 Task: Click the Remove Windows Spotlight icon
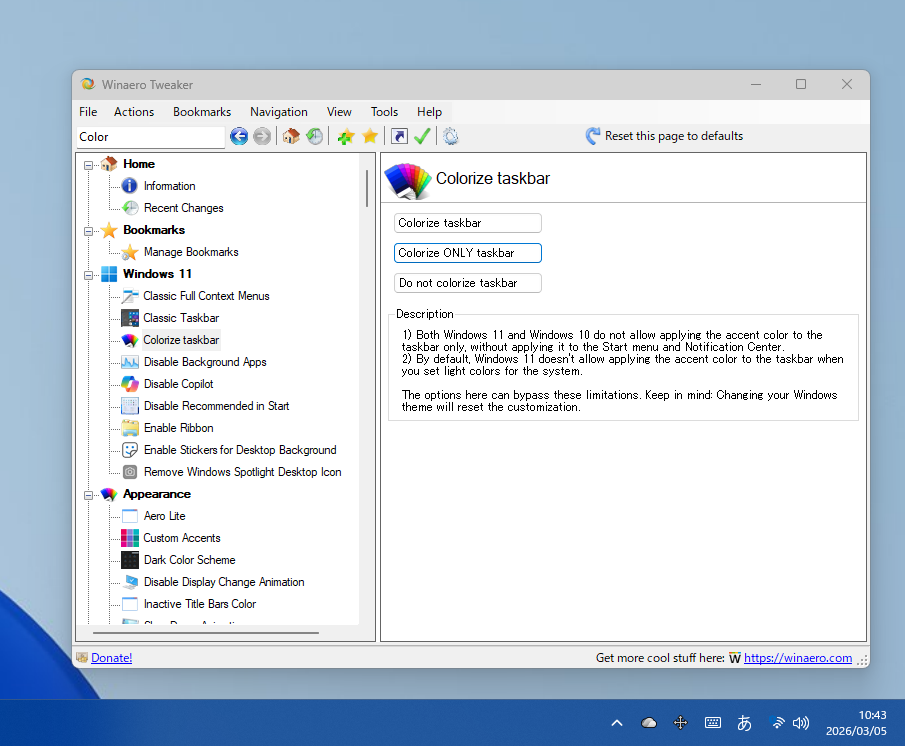pyautogui.click(x=130, y=472)
